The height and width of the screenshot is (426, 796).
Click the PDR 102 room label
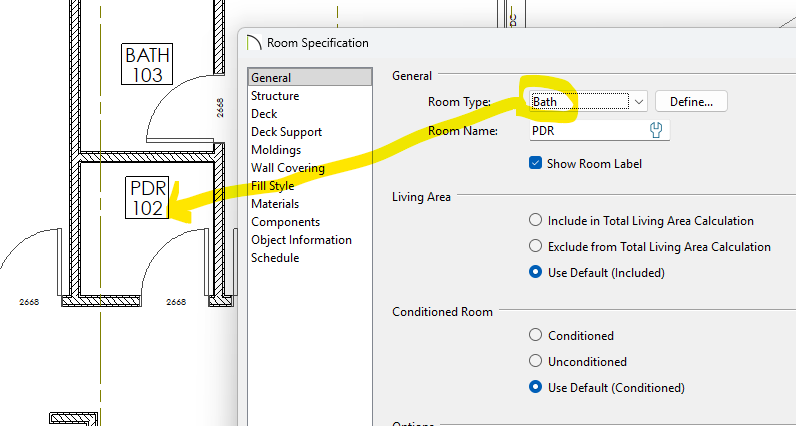pyautogui.click(x=148, y=198)
